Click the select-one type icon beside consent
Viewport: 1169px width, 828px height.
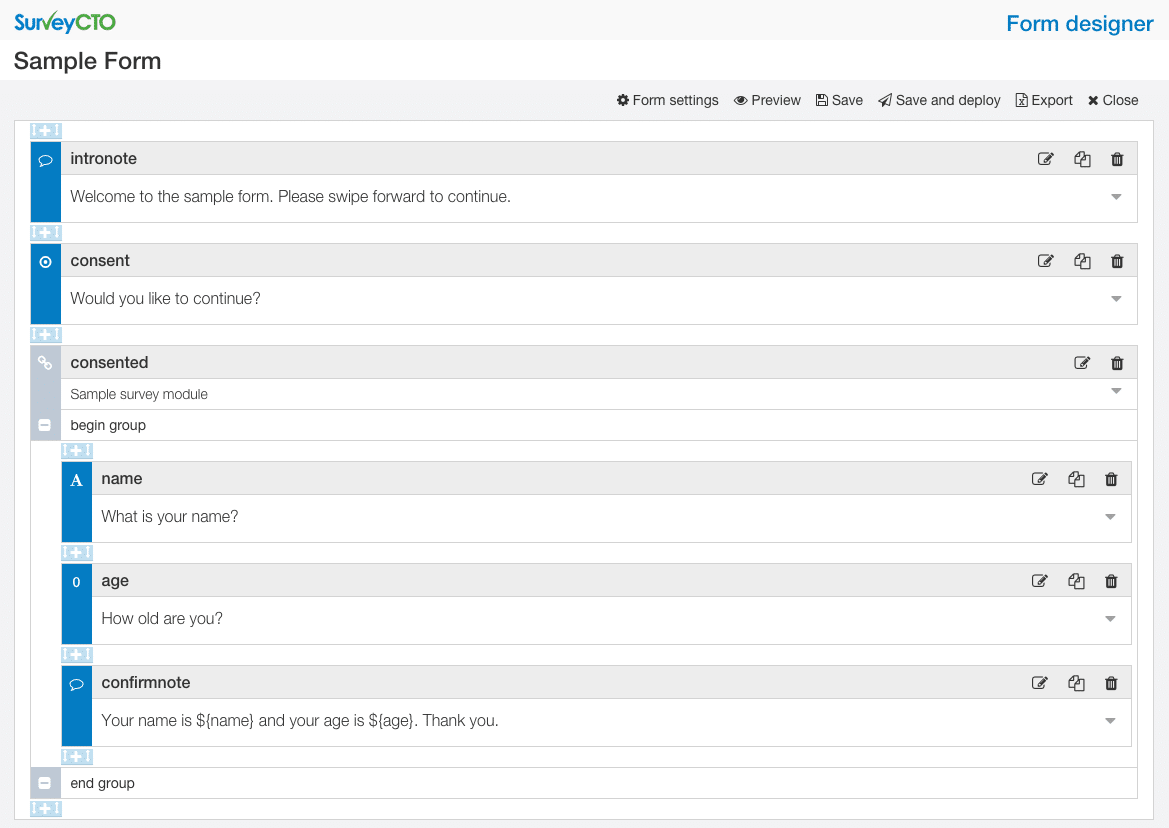point(45,262)
